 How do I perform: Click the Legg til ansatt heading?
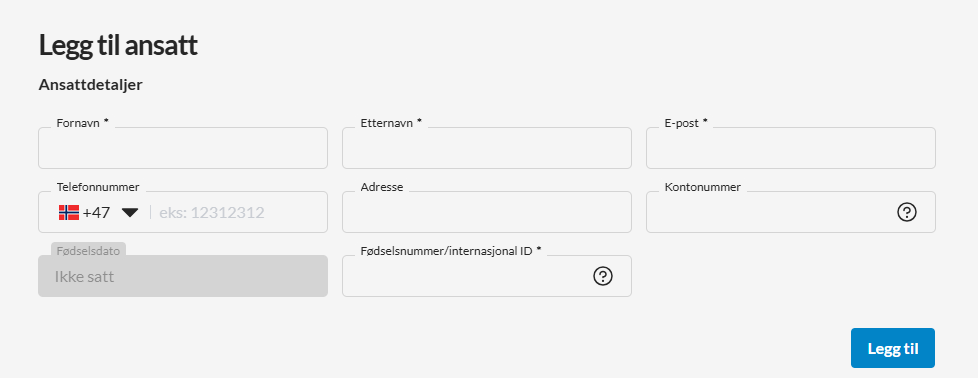(119, 46)
